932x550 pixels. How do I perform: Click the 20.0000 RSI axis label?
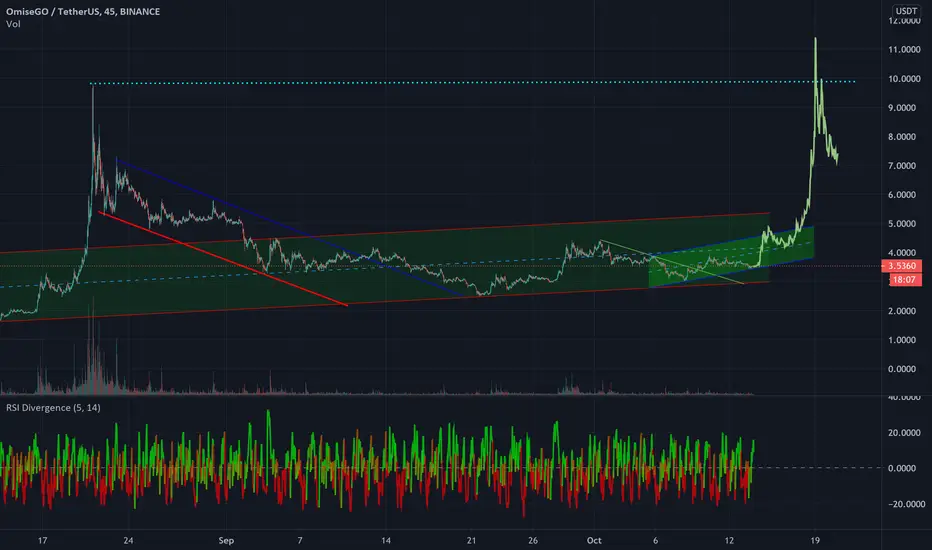pyautogui.click(x=902, y=433)
